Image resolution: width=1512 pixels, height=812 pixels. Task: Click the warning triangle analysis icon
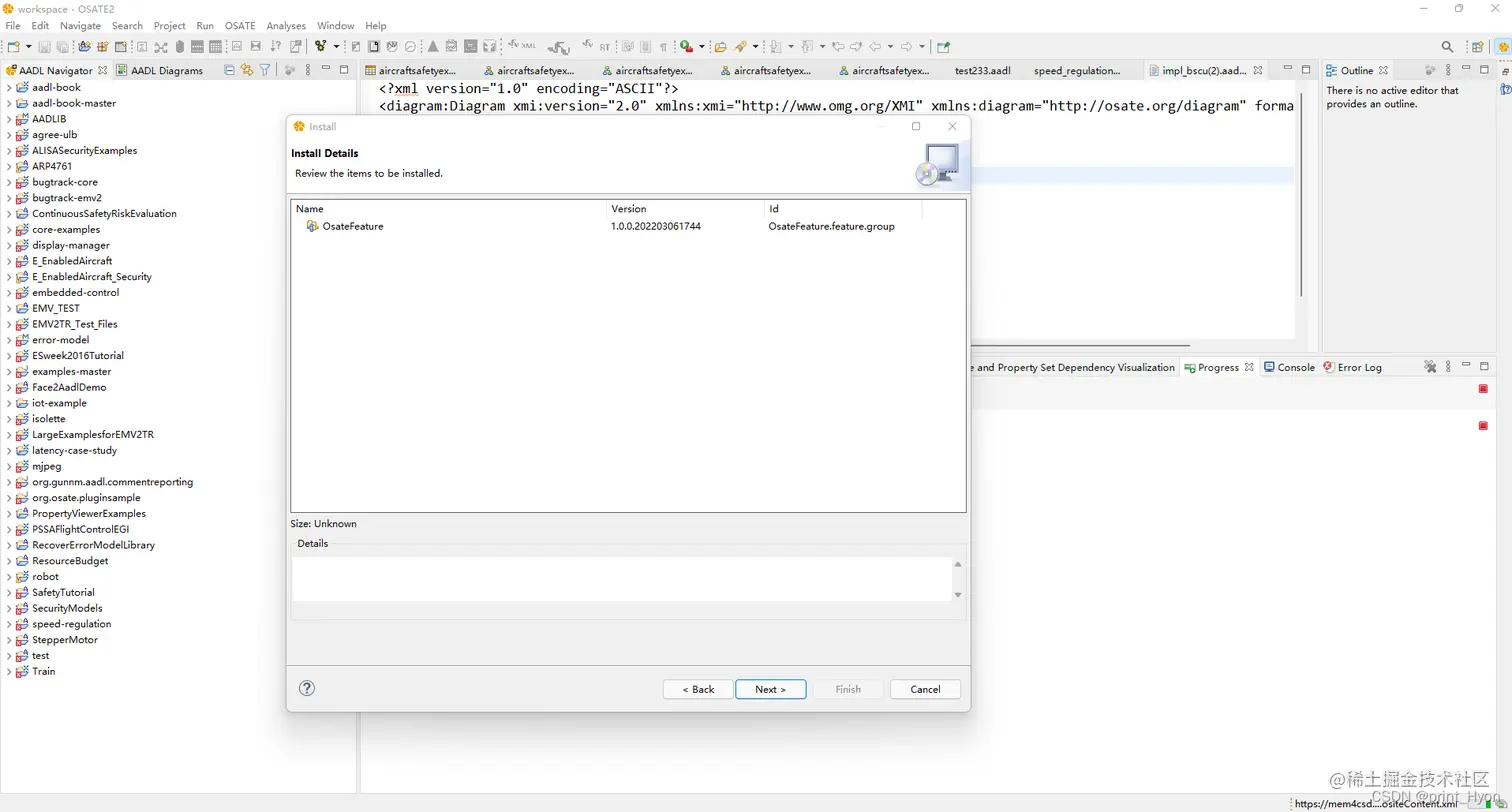tap(433, 47)
